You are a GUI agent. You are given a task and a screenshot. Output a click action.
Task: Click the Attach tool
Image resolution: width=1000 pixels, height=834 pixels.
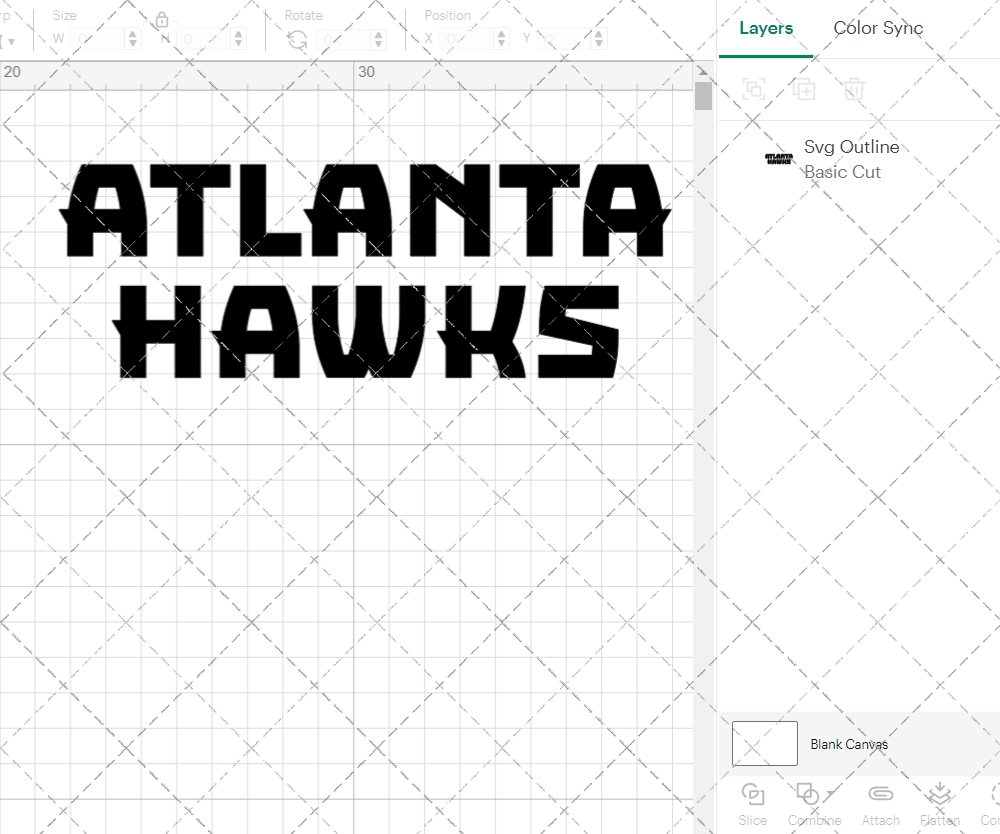[x=880, y=804]
